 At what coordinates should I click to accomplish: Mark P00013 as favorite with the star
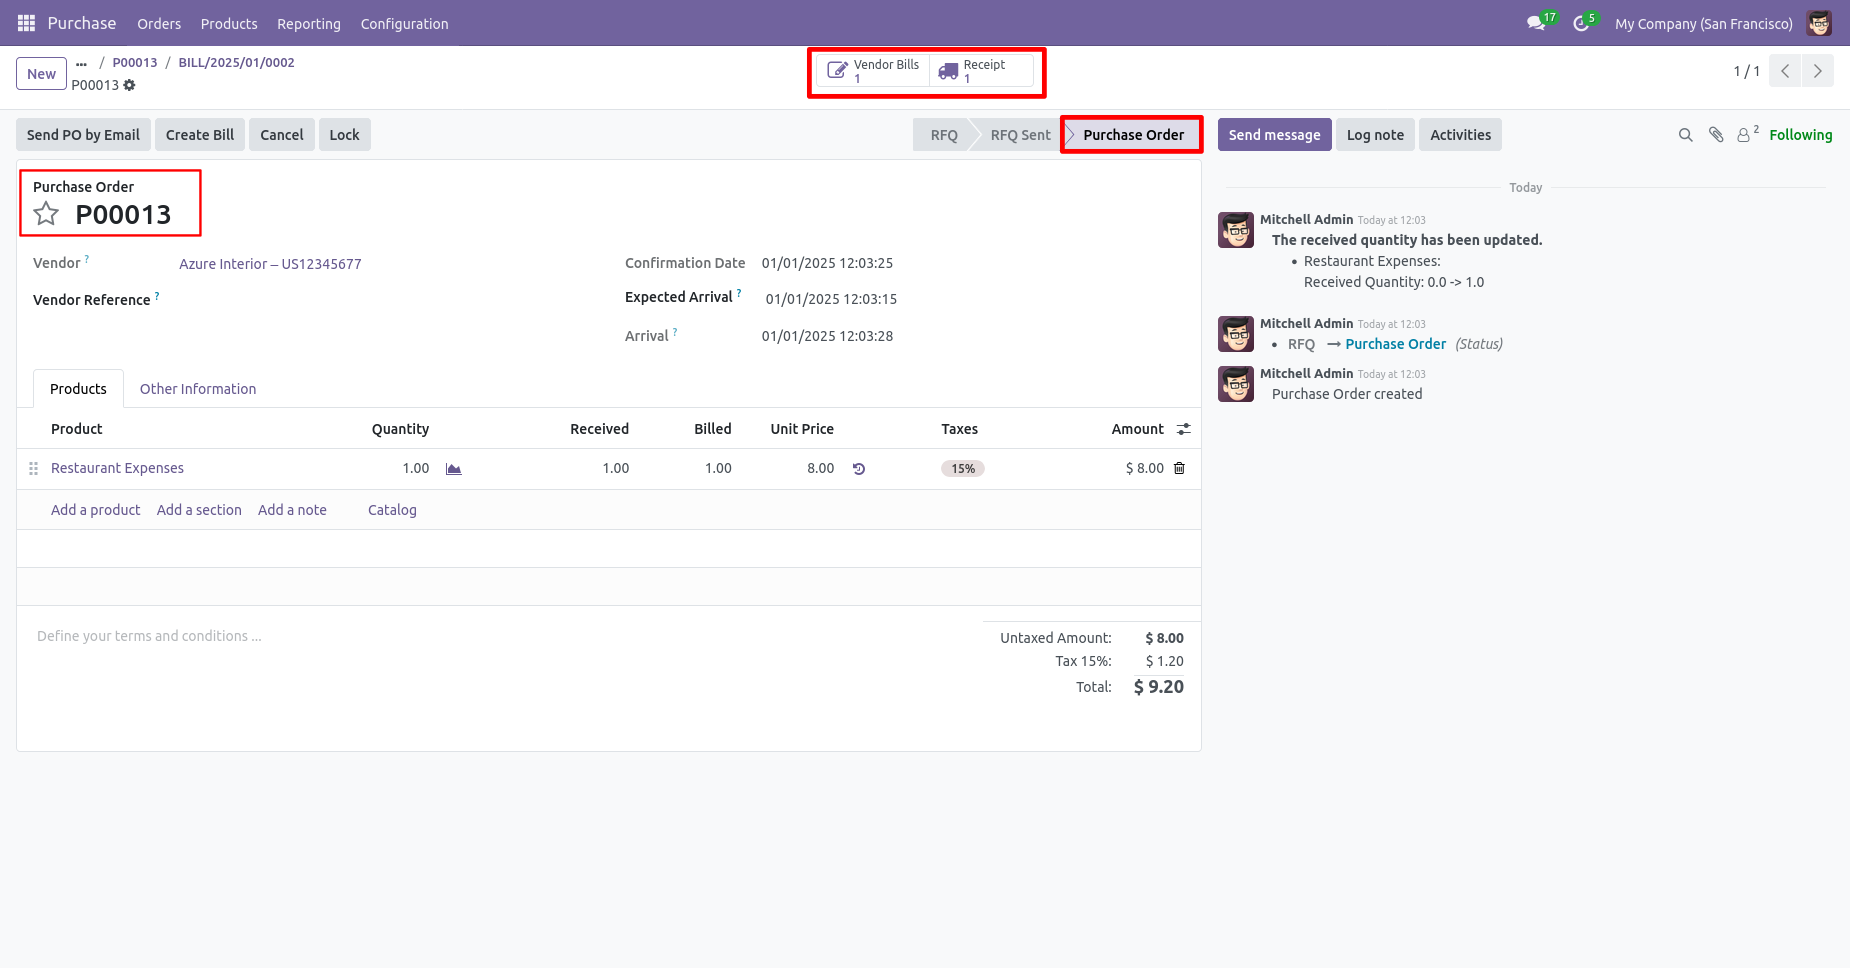click(x=46, y=214)
